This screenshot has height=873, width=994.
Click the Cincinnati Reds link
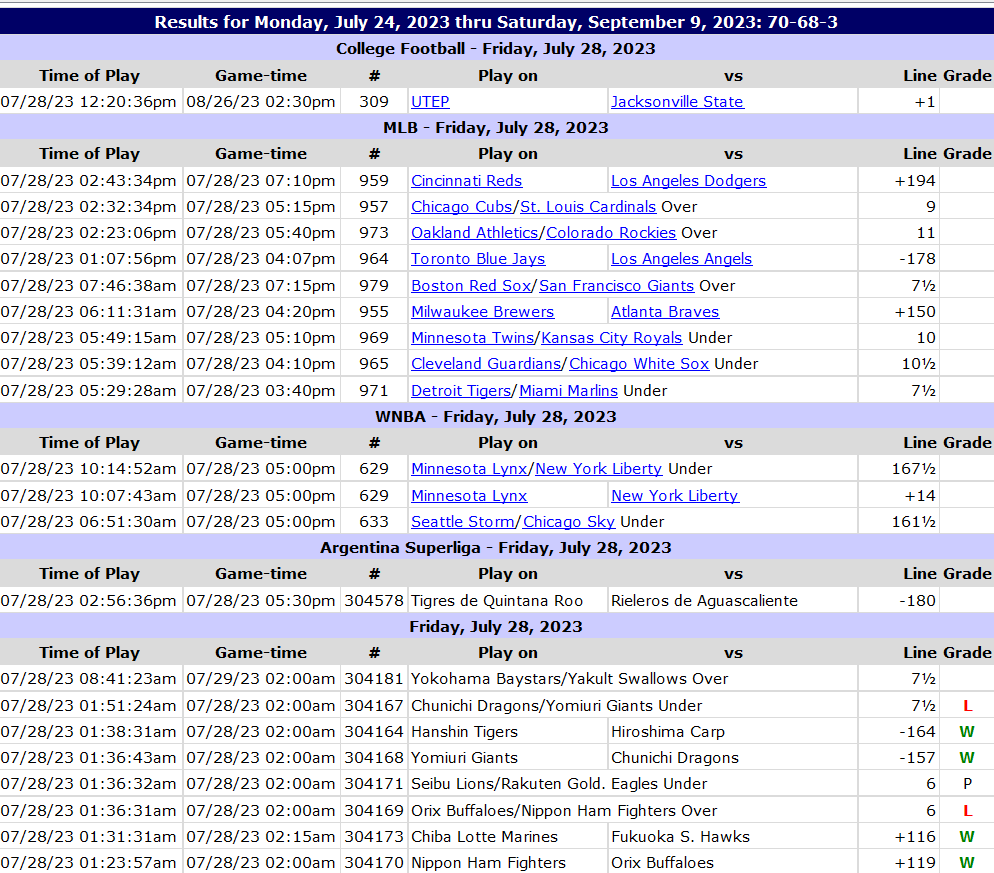click(466, 181)
